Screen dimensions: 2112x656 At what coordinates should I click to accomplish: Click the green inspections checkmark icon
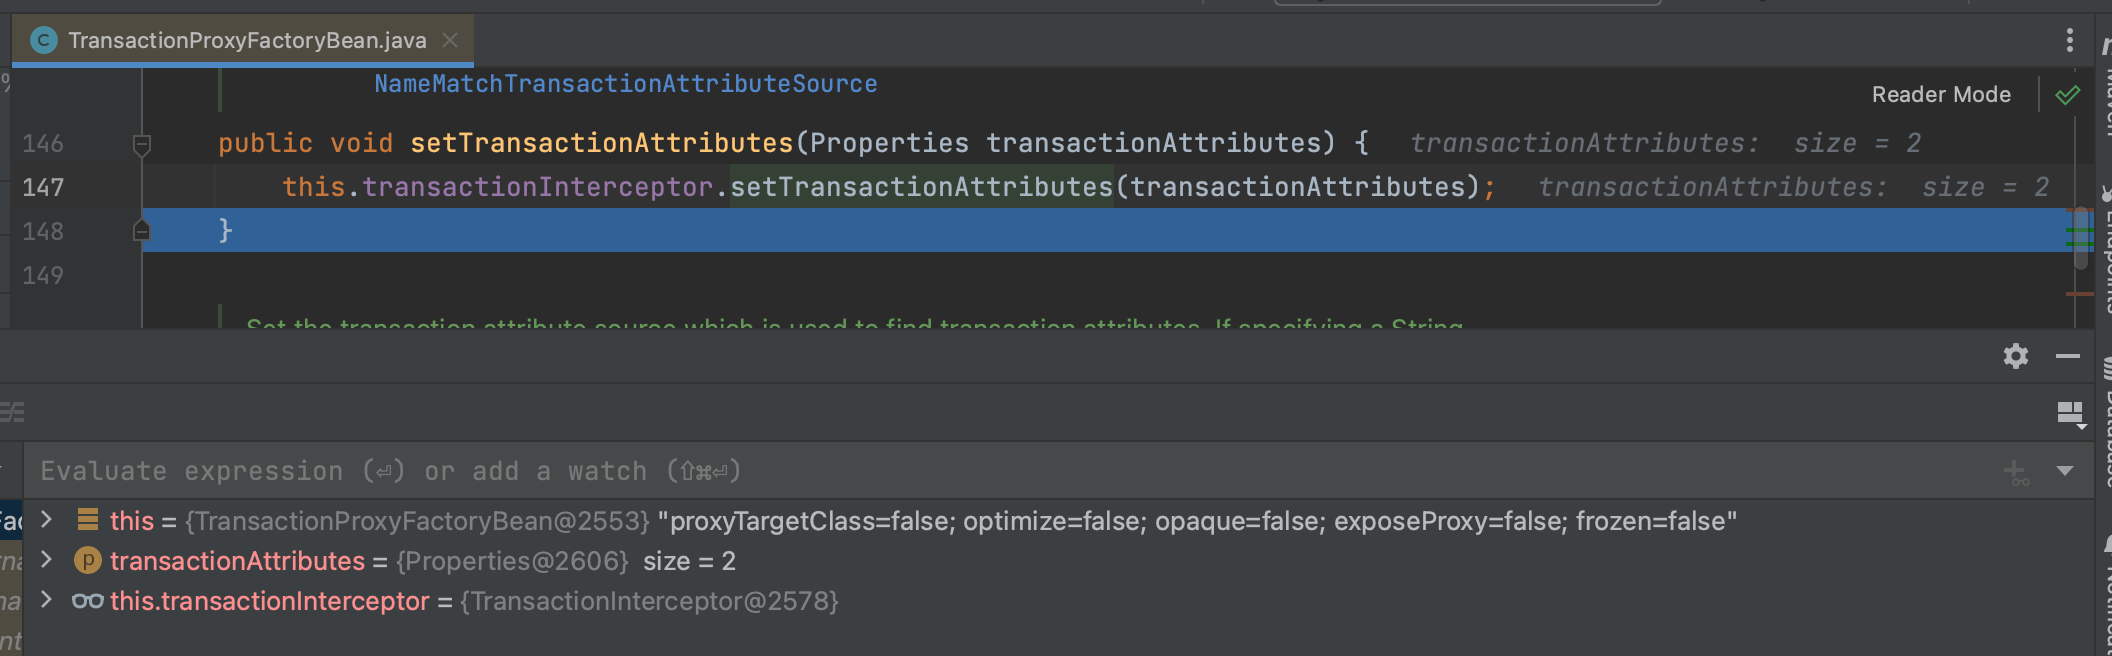2067,95
